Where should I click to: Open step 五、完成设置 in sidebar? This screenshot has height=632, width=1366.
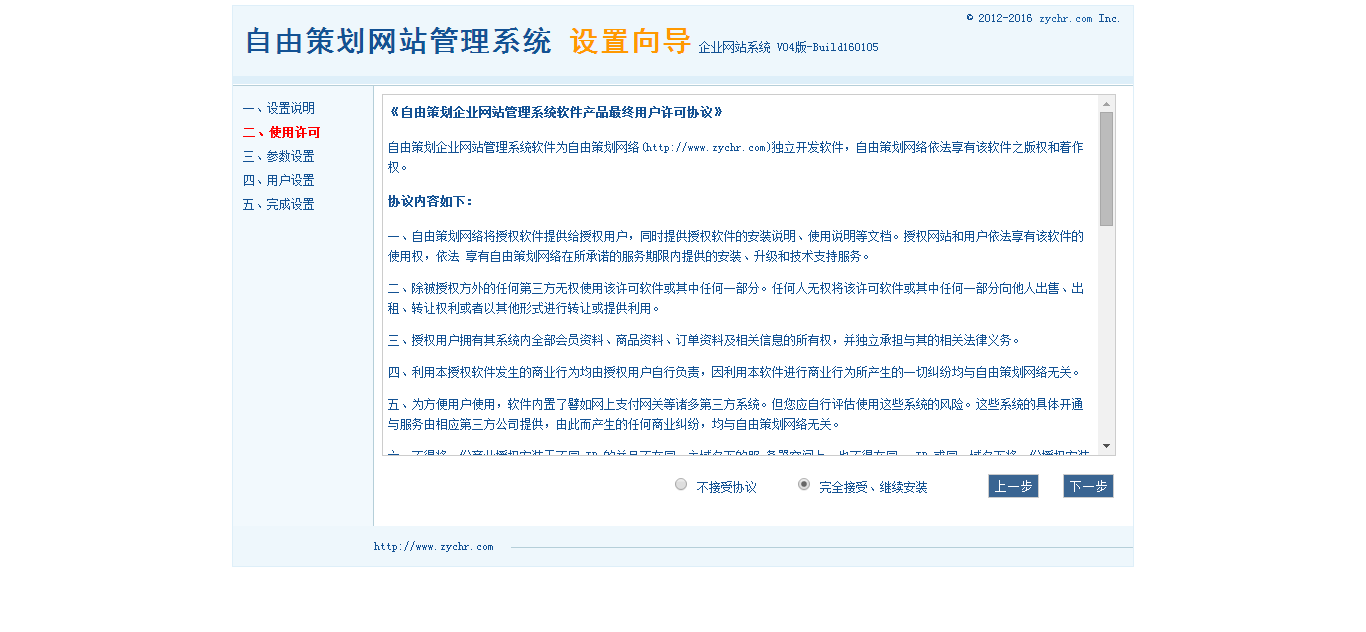coord(278,204)
